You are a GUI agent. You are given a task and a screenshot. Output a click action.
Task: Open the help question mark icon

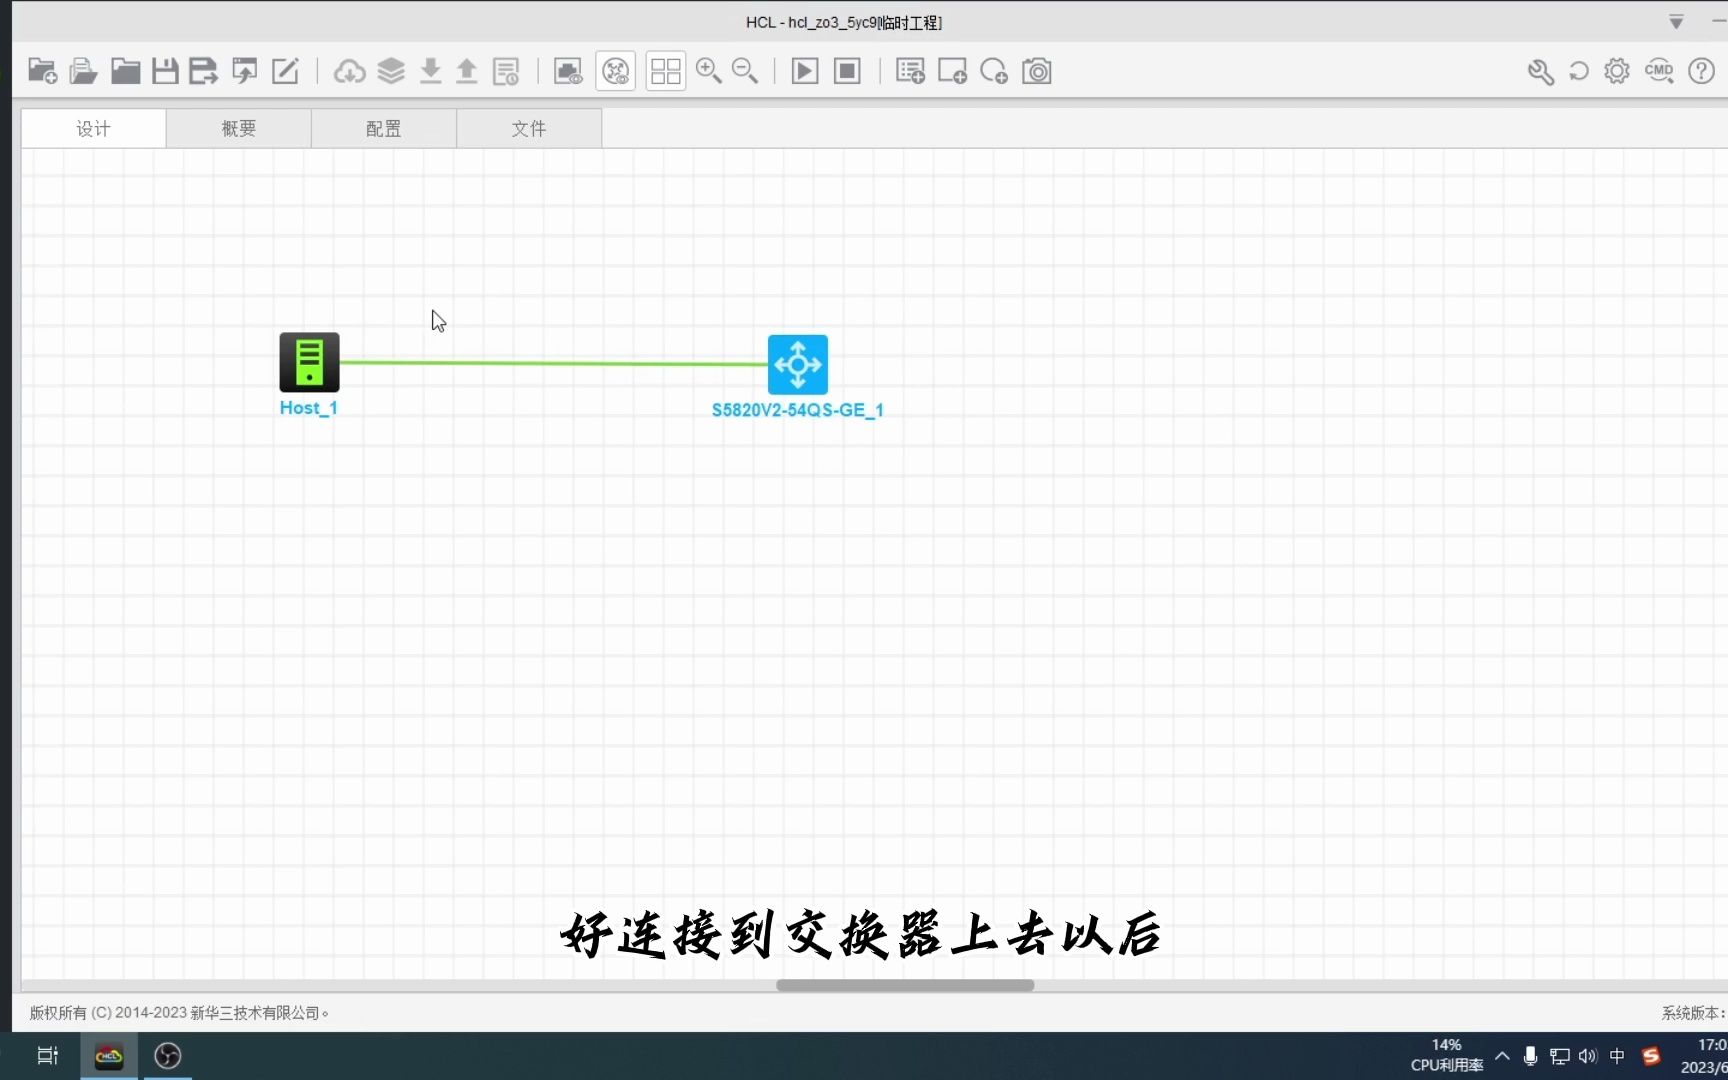1700,71
